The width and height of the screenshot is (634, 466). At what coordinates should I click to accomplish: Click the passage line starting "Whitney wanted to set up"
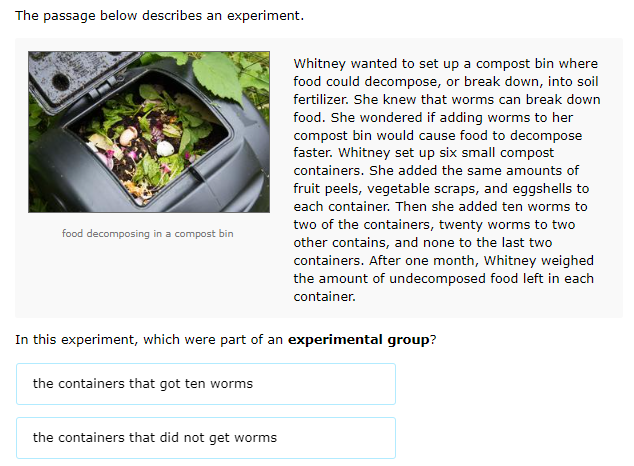pyautogui.click(x=446, y=64)
